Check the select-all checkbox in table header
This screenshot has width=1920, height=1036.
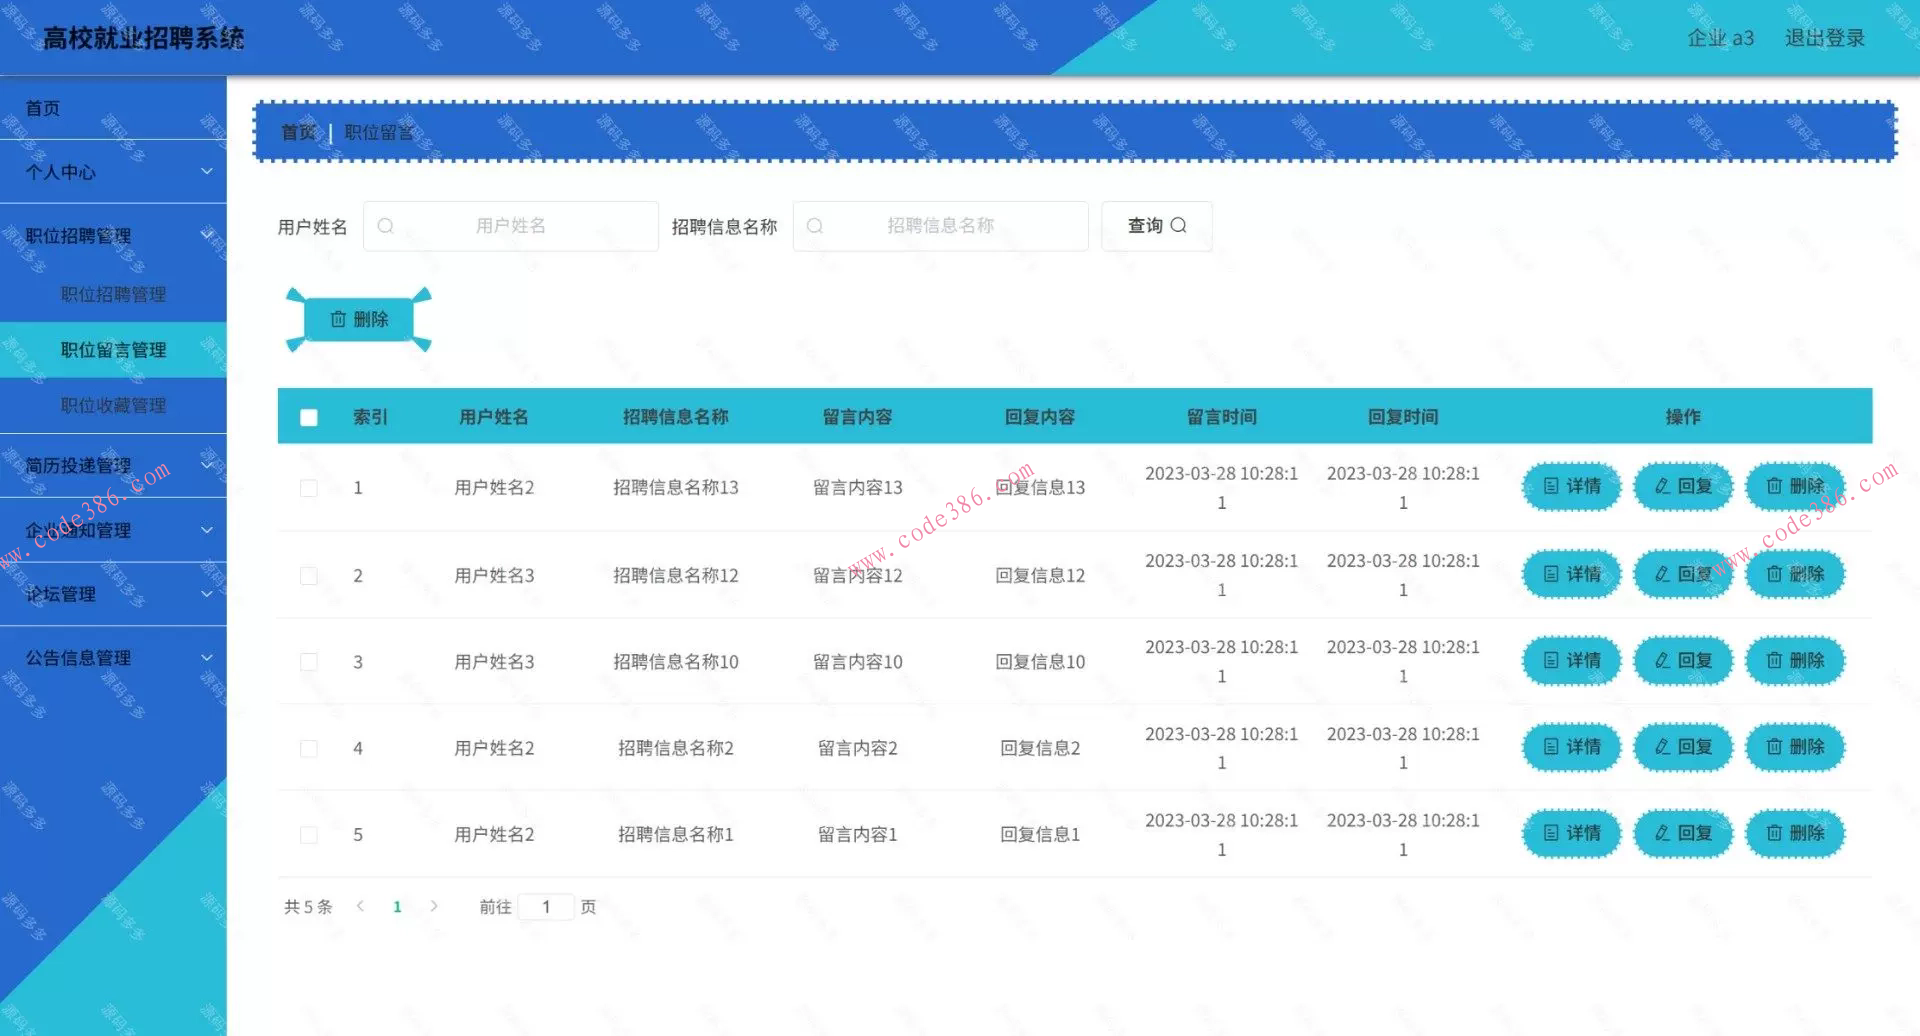click(308, 417)
